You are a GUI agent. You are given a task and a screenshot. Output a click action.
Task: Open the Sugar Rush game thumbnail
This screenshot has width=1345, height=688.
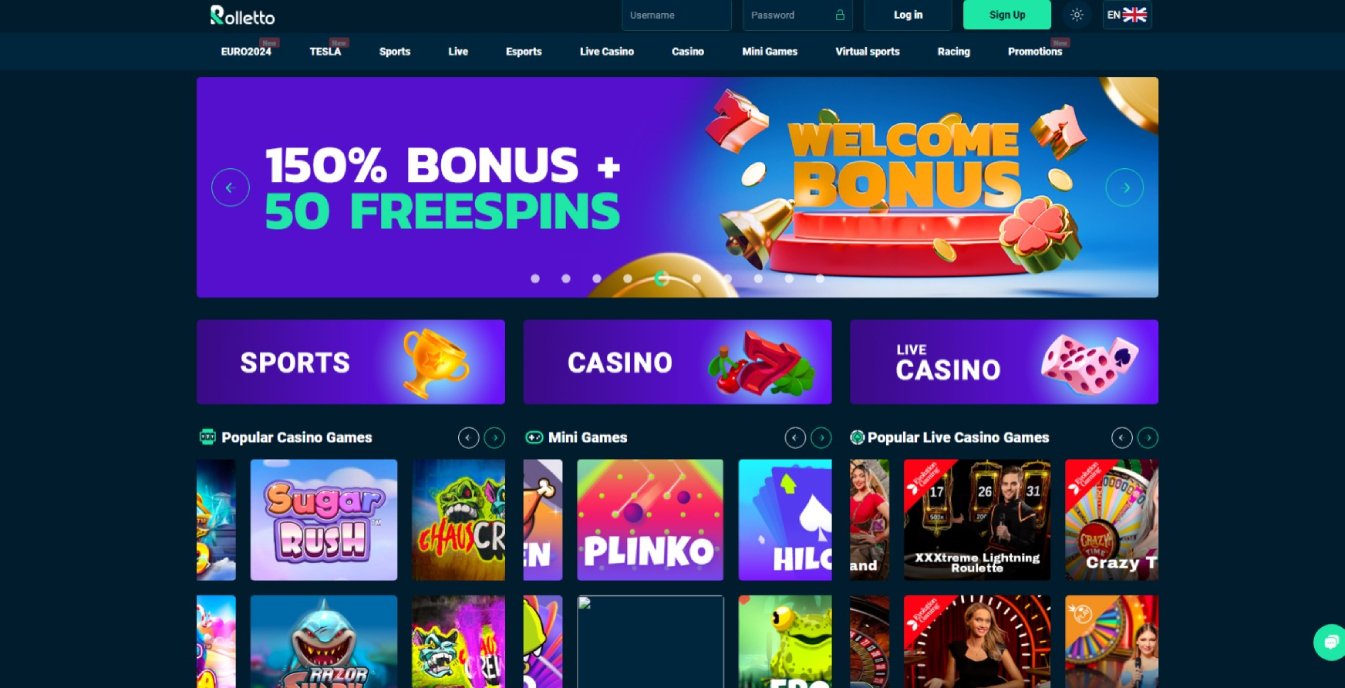324,520
